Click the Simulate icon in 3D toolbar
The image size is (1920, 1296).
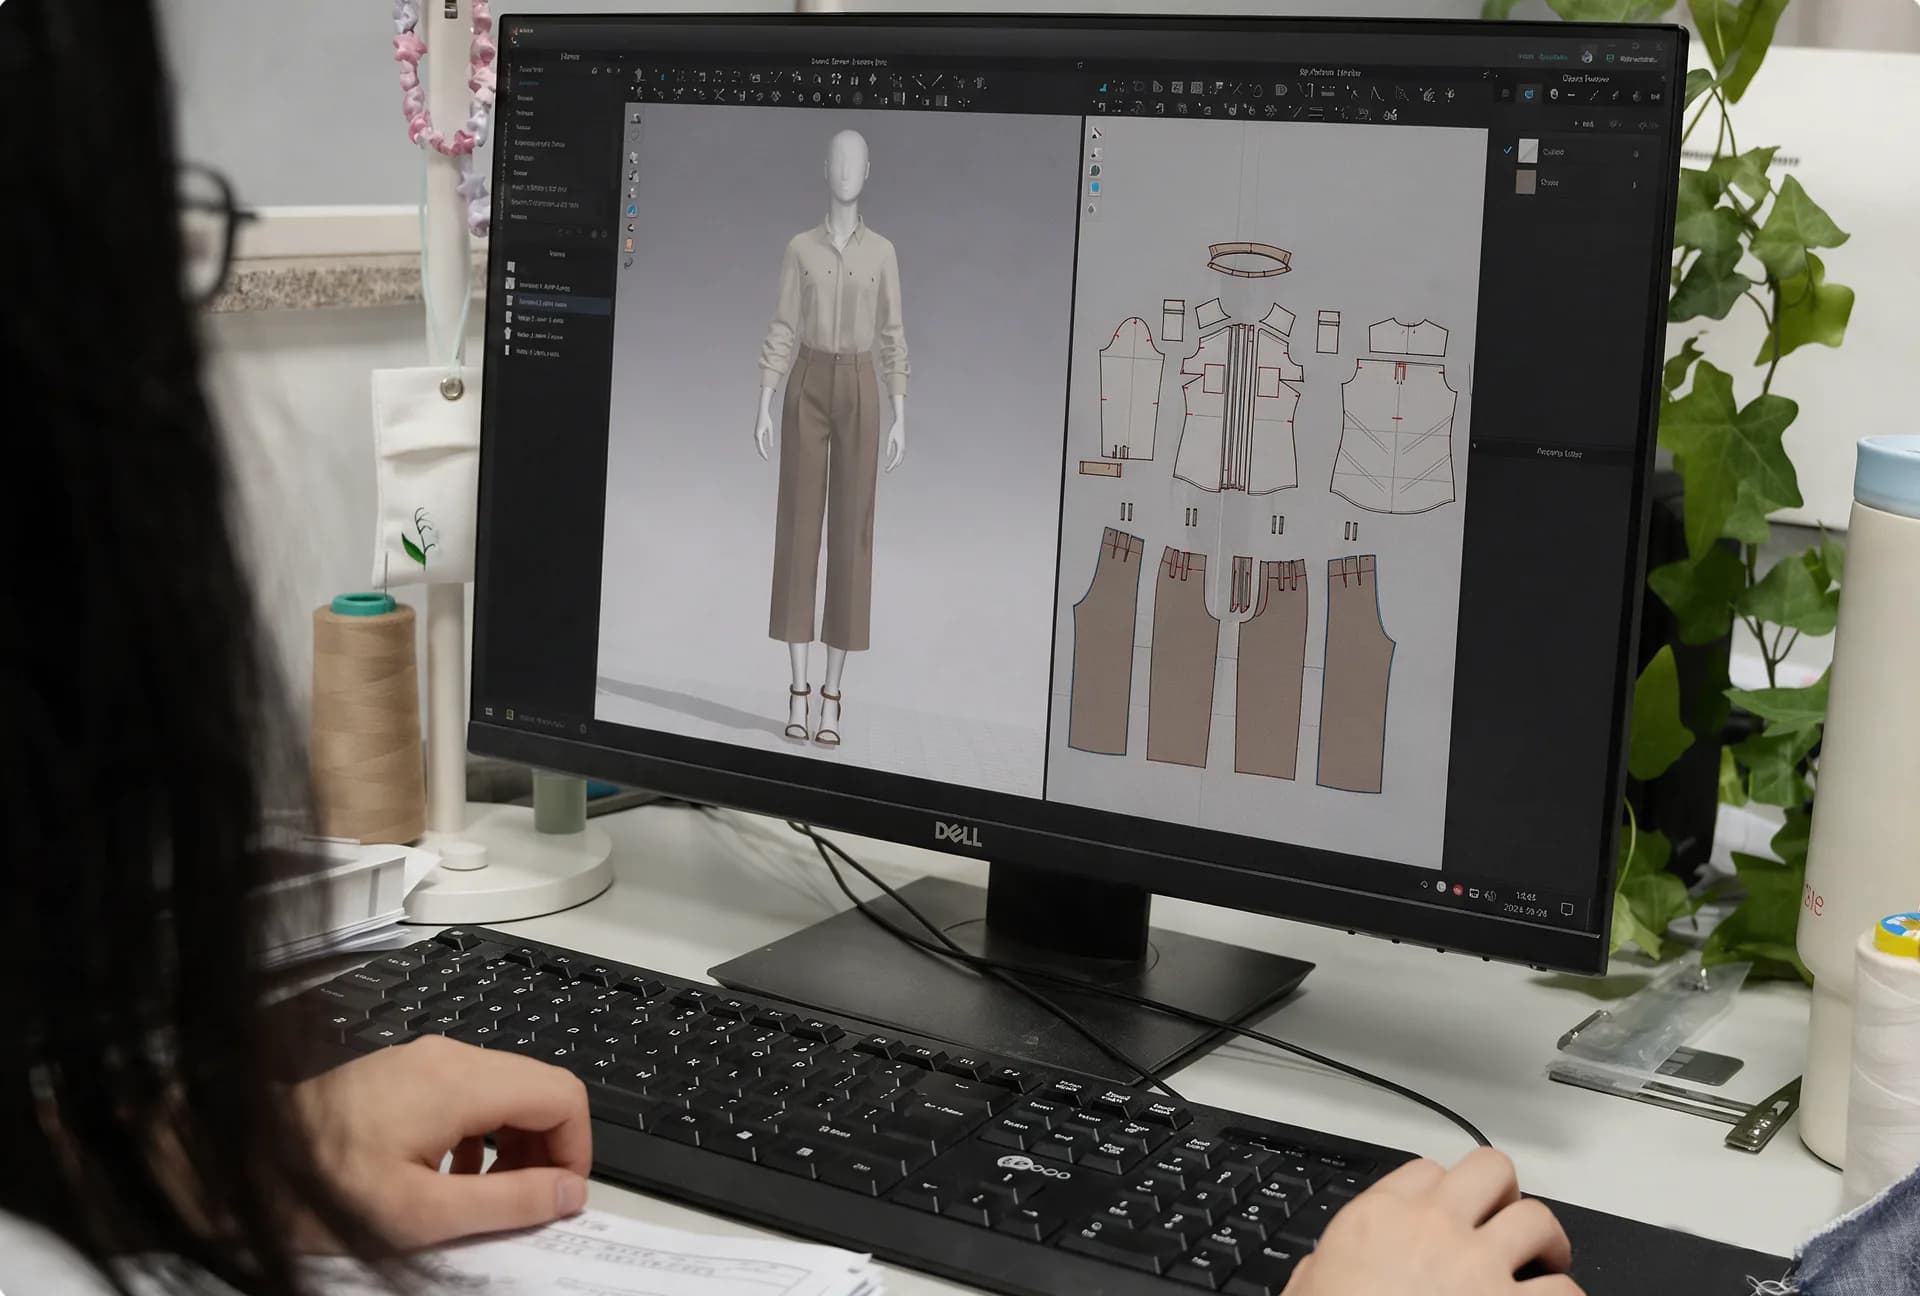click(639, 76)
